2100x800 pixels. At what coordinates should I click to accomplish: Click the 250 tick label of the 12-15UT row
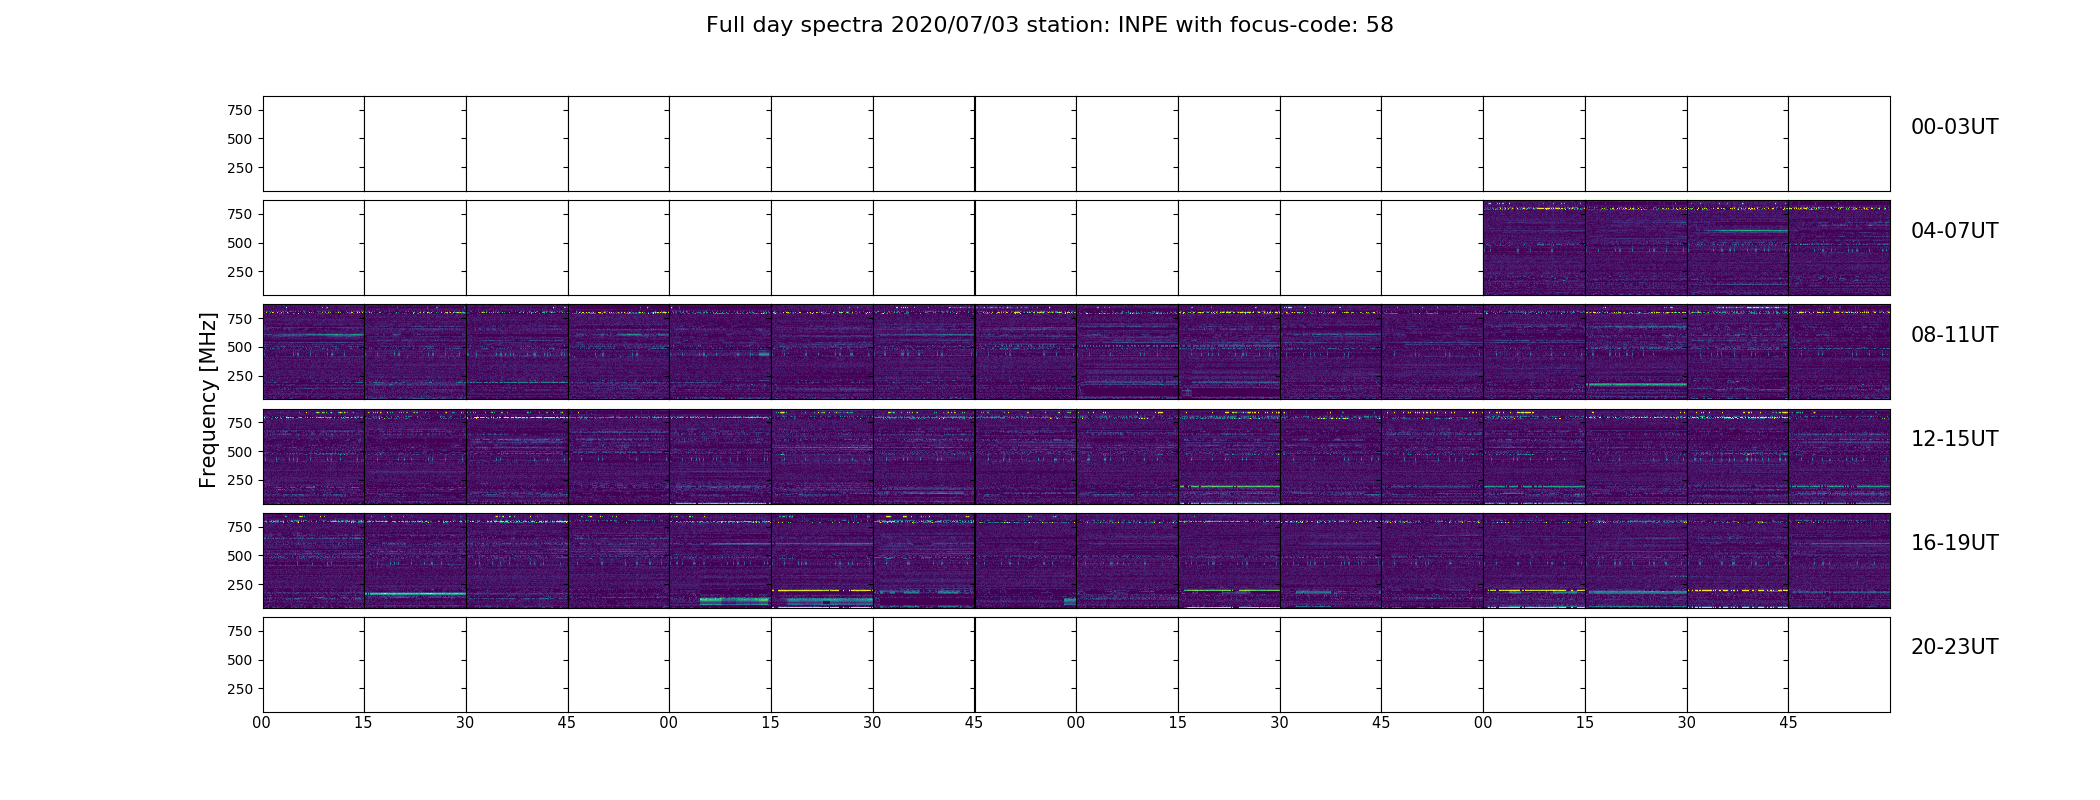(240, 480)
